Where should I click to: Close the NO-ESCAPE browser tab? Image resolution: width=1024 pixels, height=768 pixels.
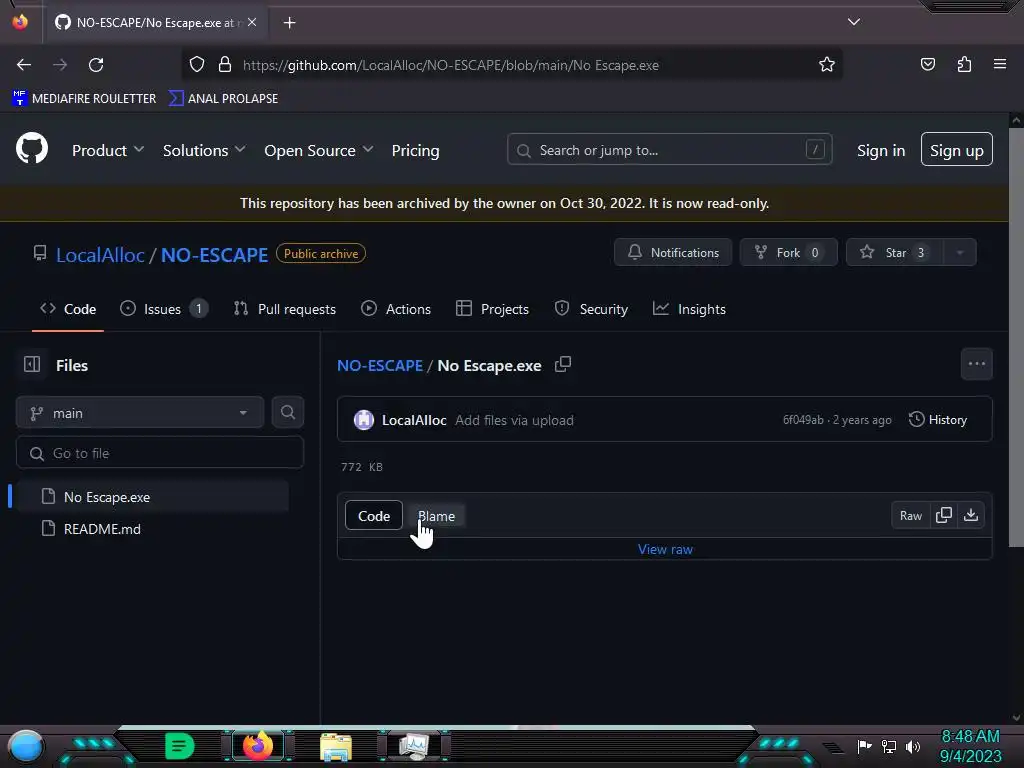click(x=252, y=22)
